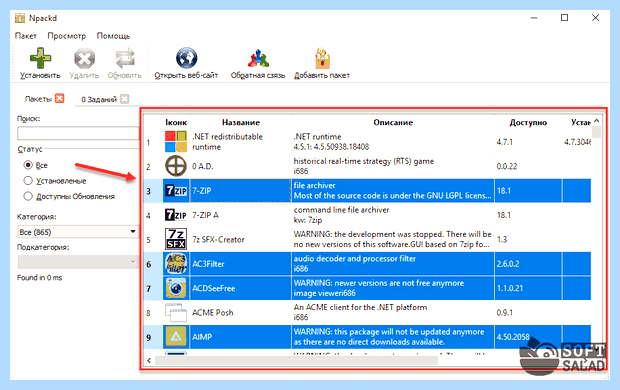This screenshot has height=390, width=620.
Task: Close the 0 Заданий tab
Action: pos(125,99)
